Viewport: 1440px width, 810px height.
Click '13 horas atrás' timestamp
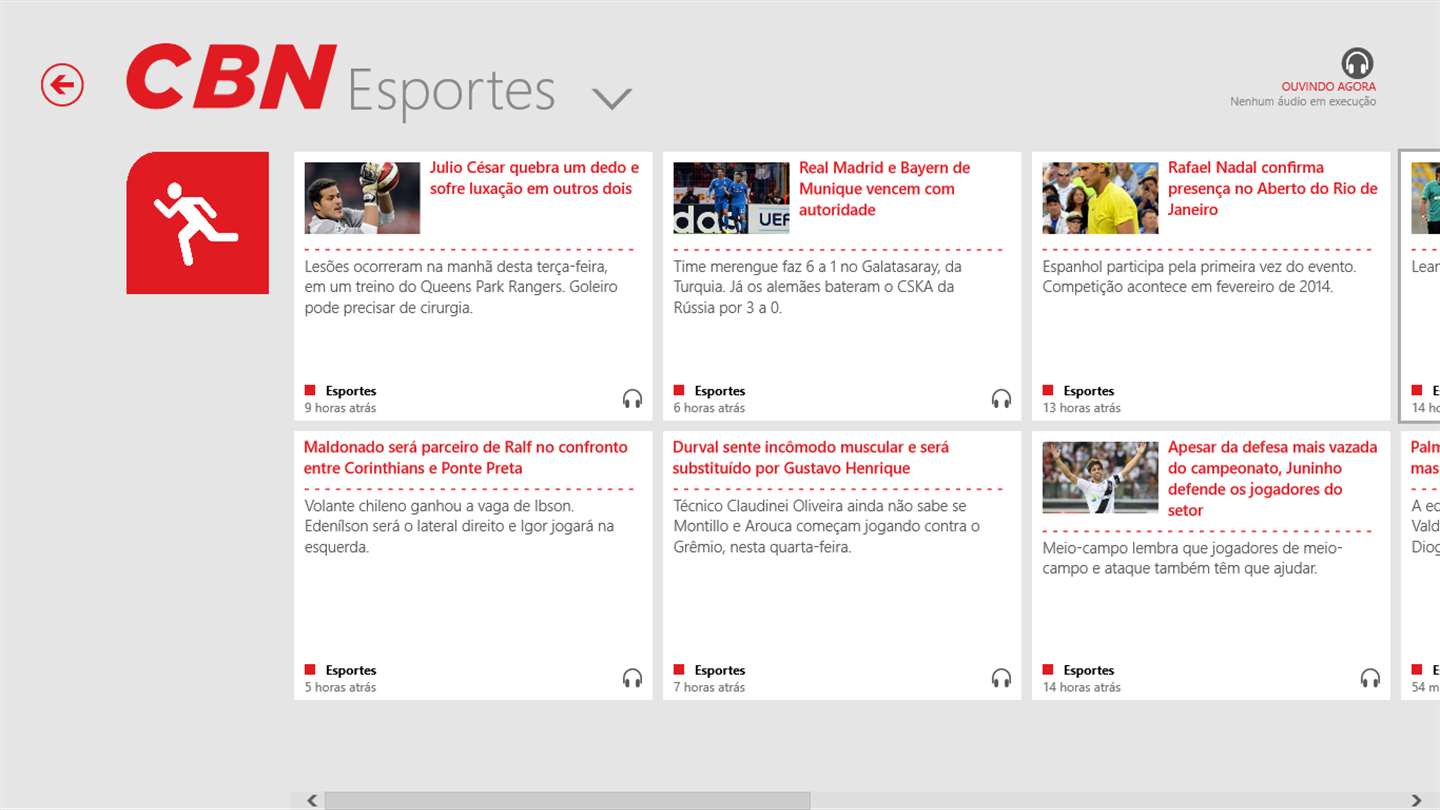pos(1082,408)
